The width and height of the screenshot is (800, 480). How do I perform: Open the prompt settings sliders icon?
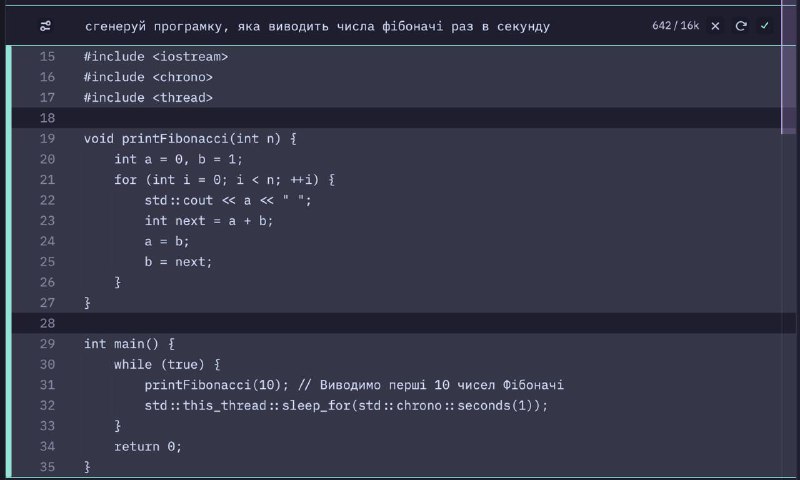pos(45,26)
